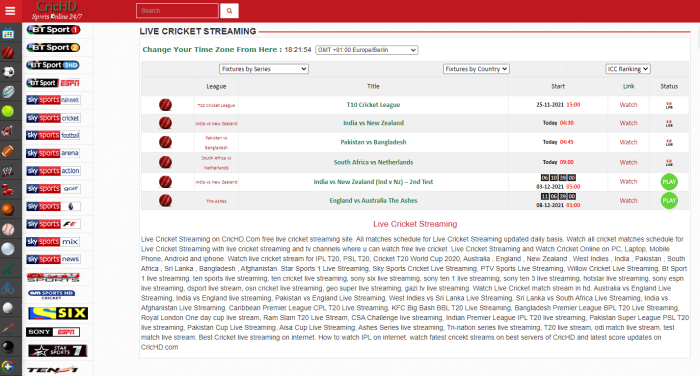Select the hockey stick sidebar icon

pos(8,268)
